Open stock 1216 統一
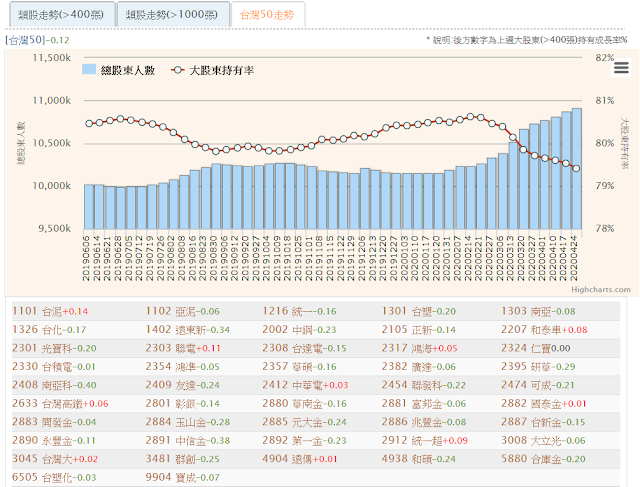 [x=287, y=311]
